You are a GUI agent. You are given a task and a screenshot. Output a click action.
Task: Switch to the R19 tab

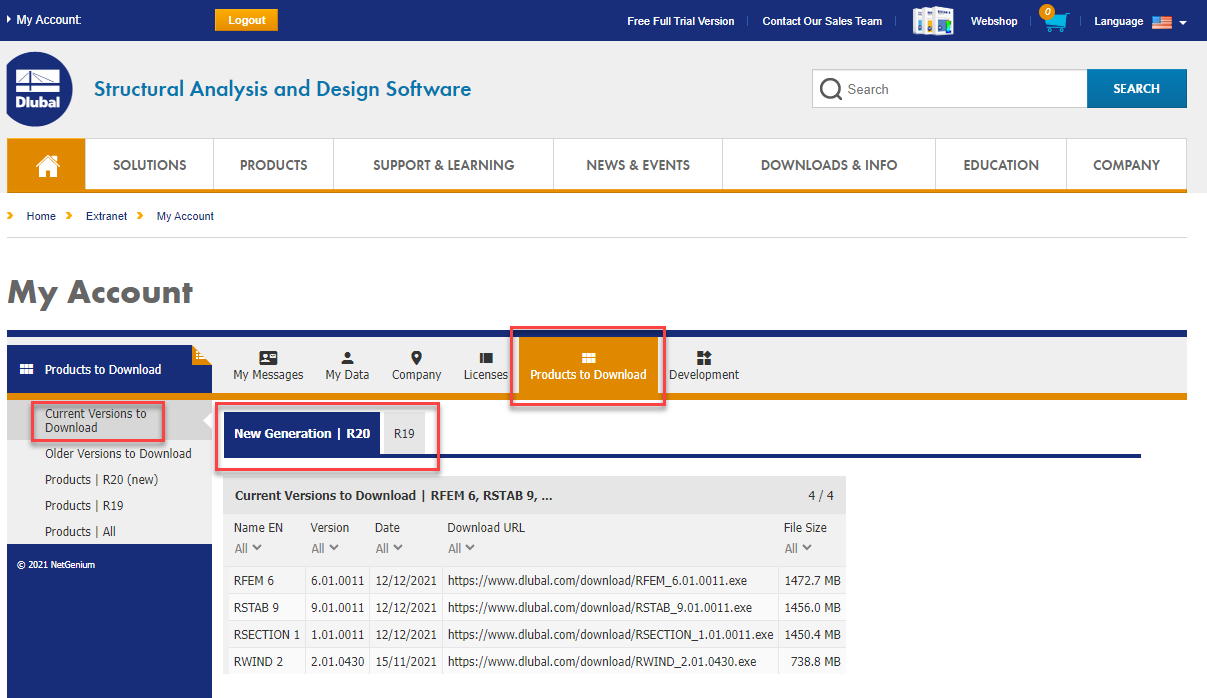(x=404, y=433)
